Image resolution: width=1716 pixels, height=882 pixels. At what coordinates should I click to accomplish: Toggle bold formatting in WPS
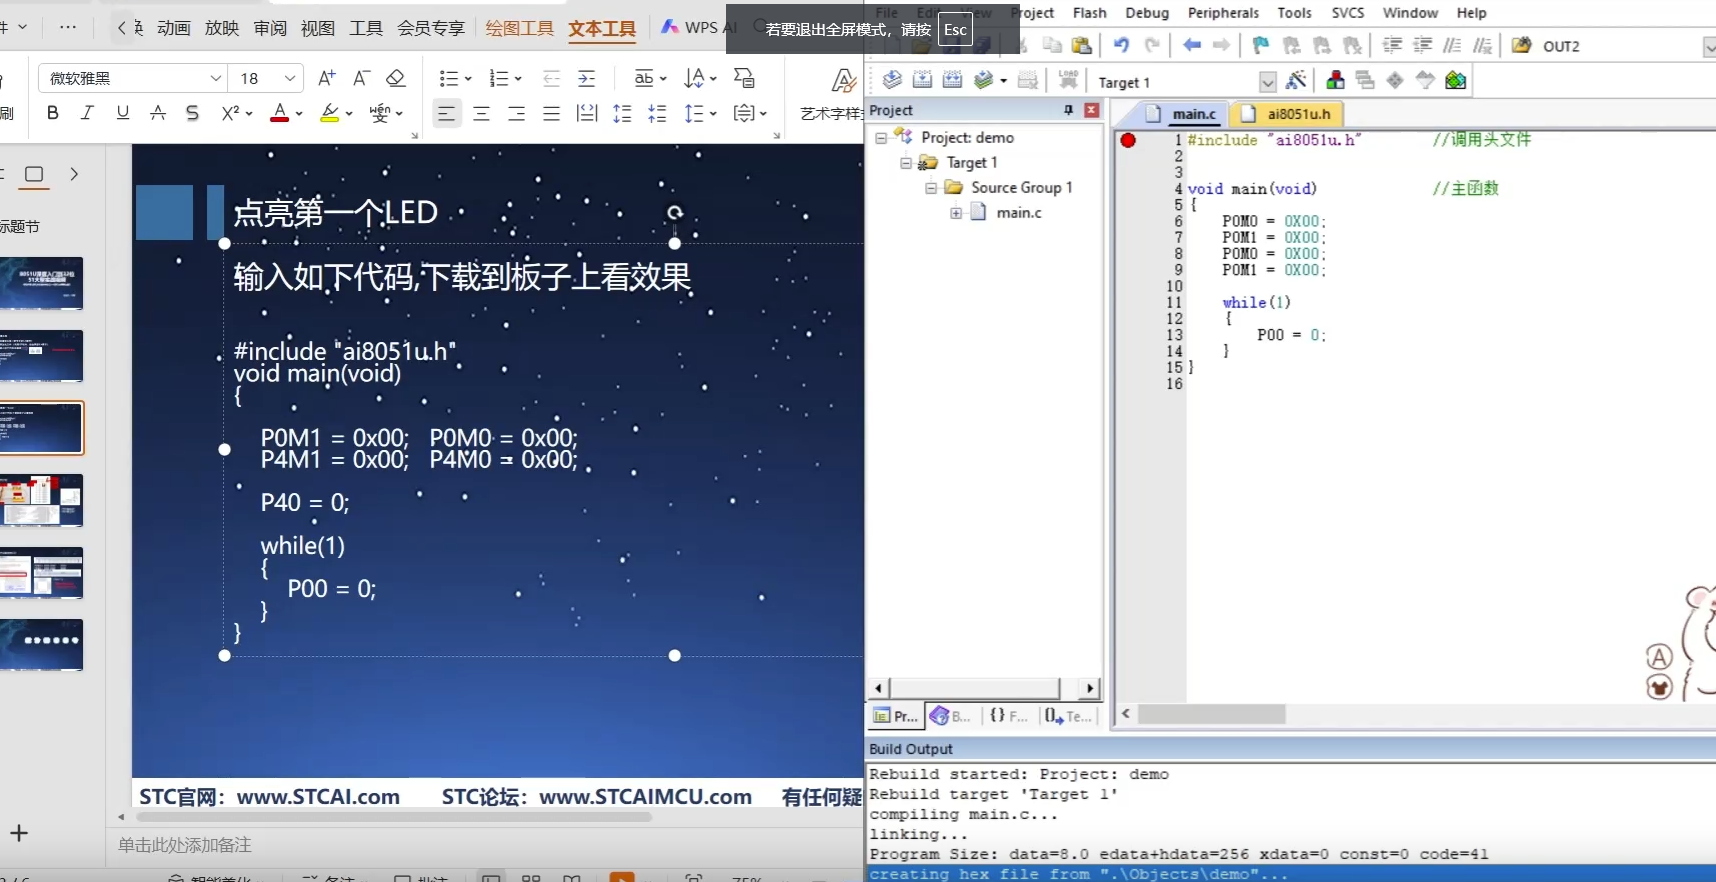tap(53, 113)
